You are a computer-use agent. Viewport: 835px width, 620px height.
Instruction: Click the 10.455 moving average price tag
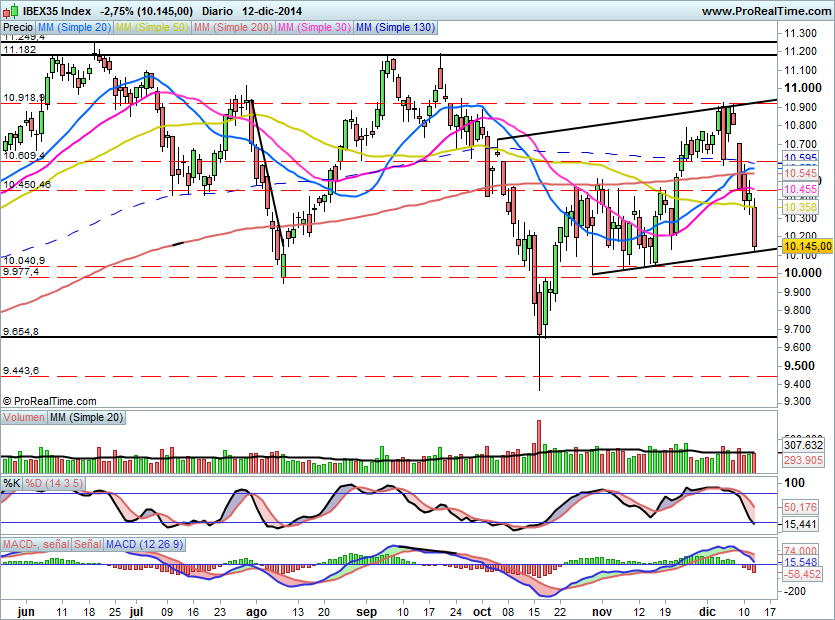point(800,189)
